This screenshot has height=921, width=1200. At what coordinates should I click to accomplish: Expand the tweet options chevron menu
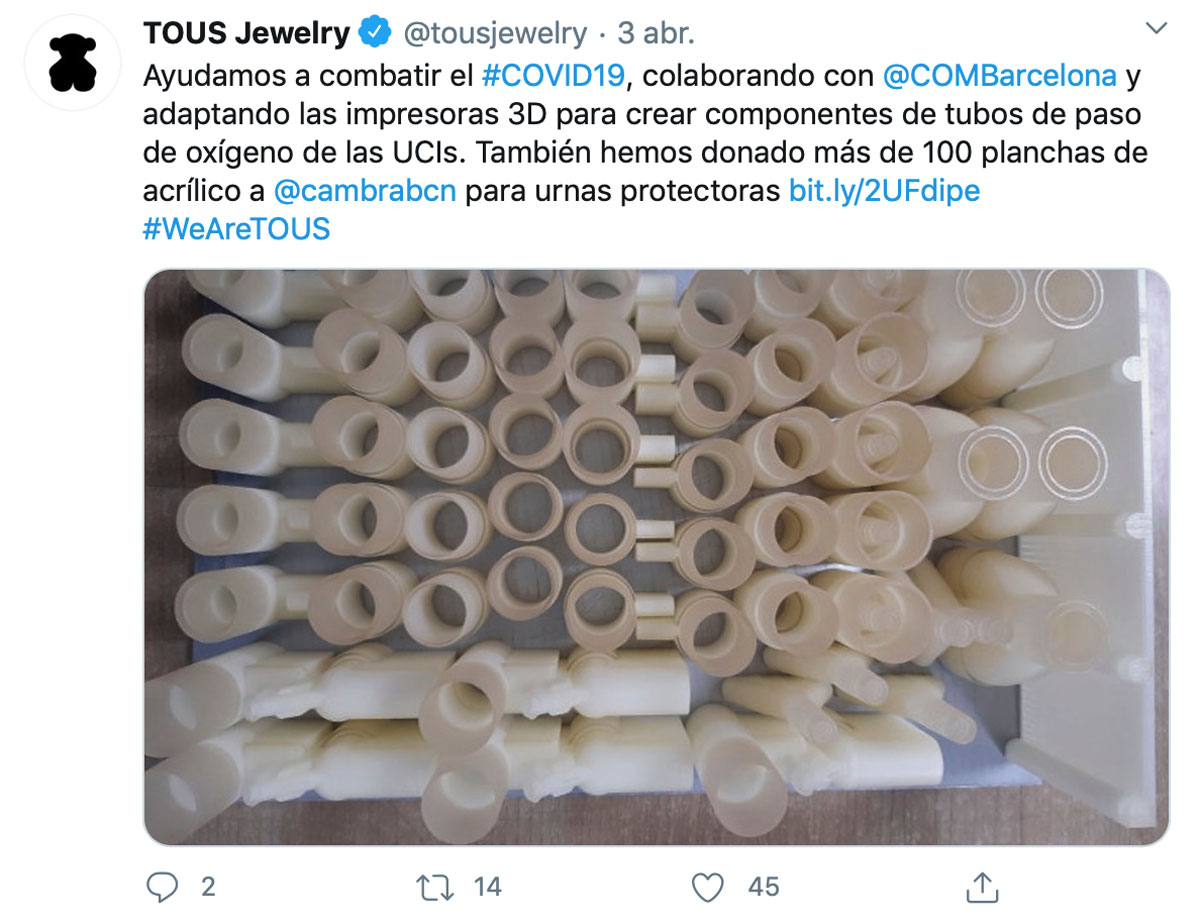(x=1156, y=29)
